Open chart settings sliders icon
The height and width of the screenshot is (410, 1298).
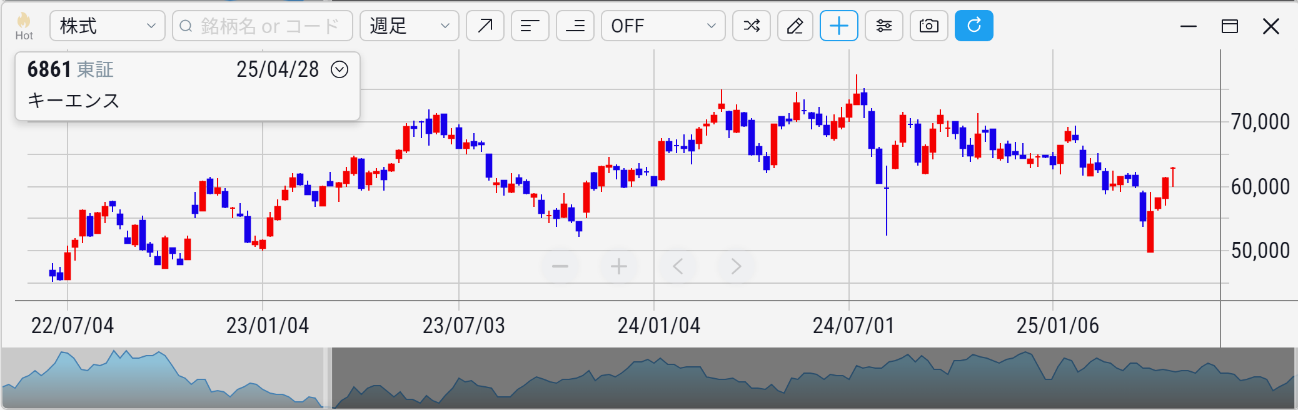[884, 26]
